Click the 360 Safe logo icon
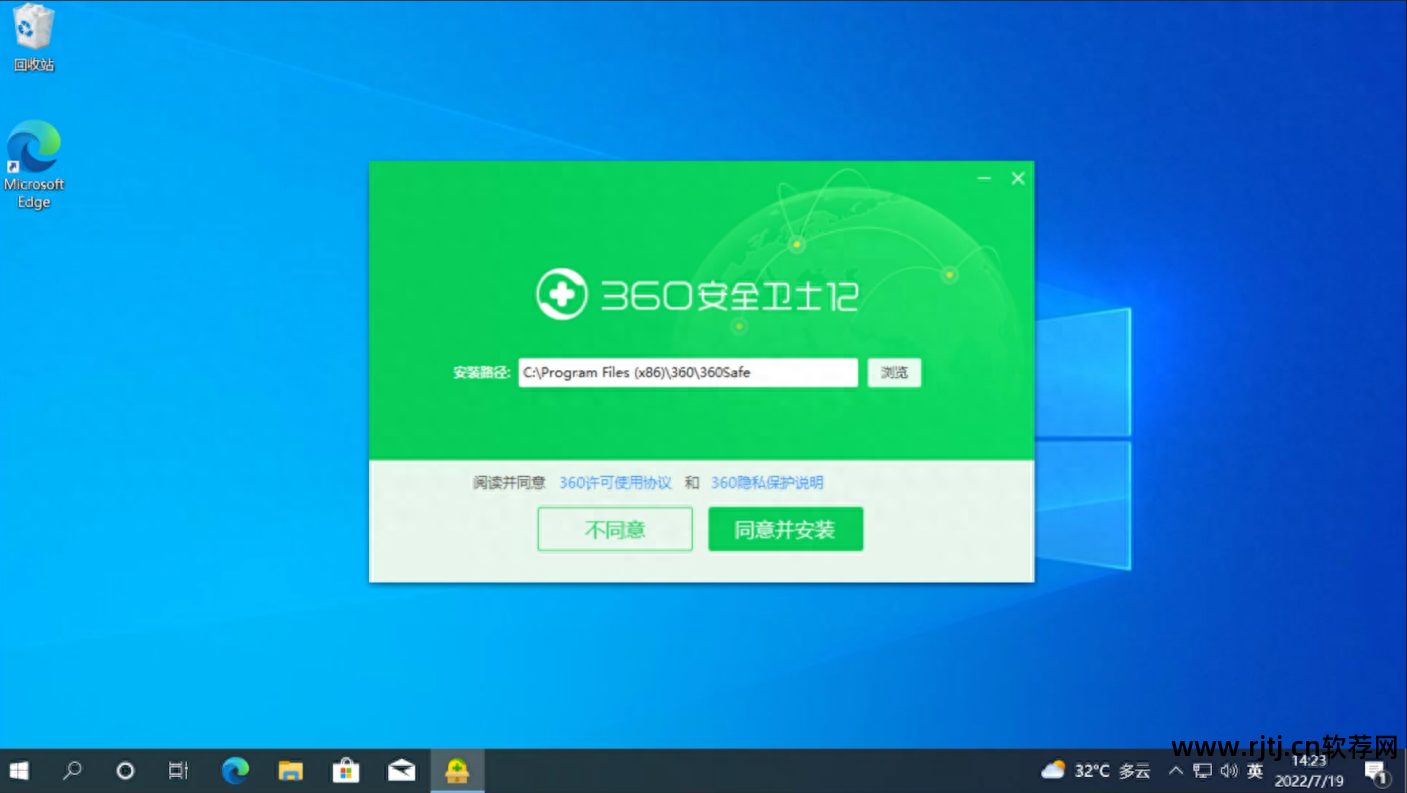 coord(561,293)
